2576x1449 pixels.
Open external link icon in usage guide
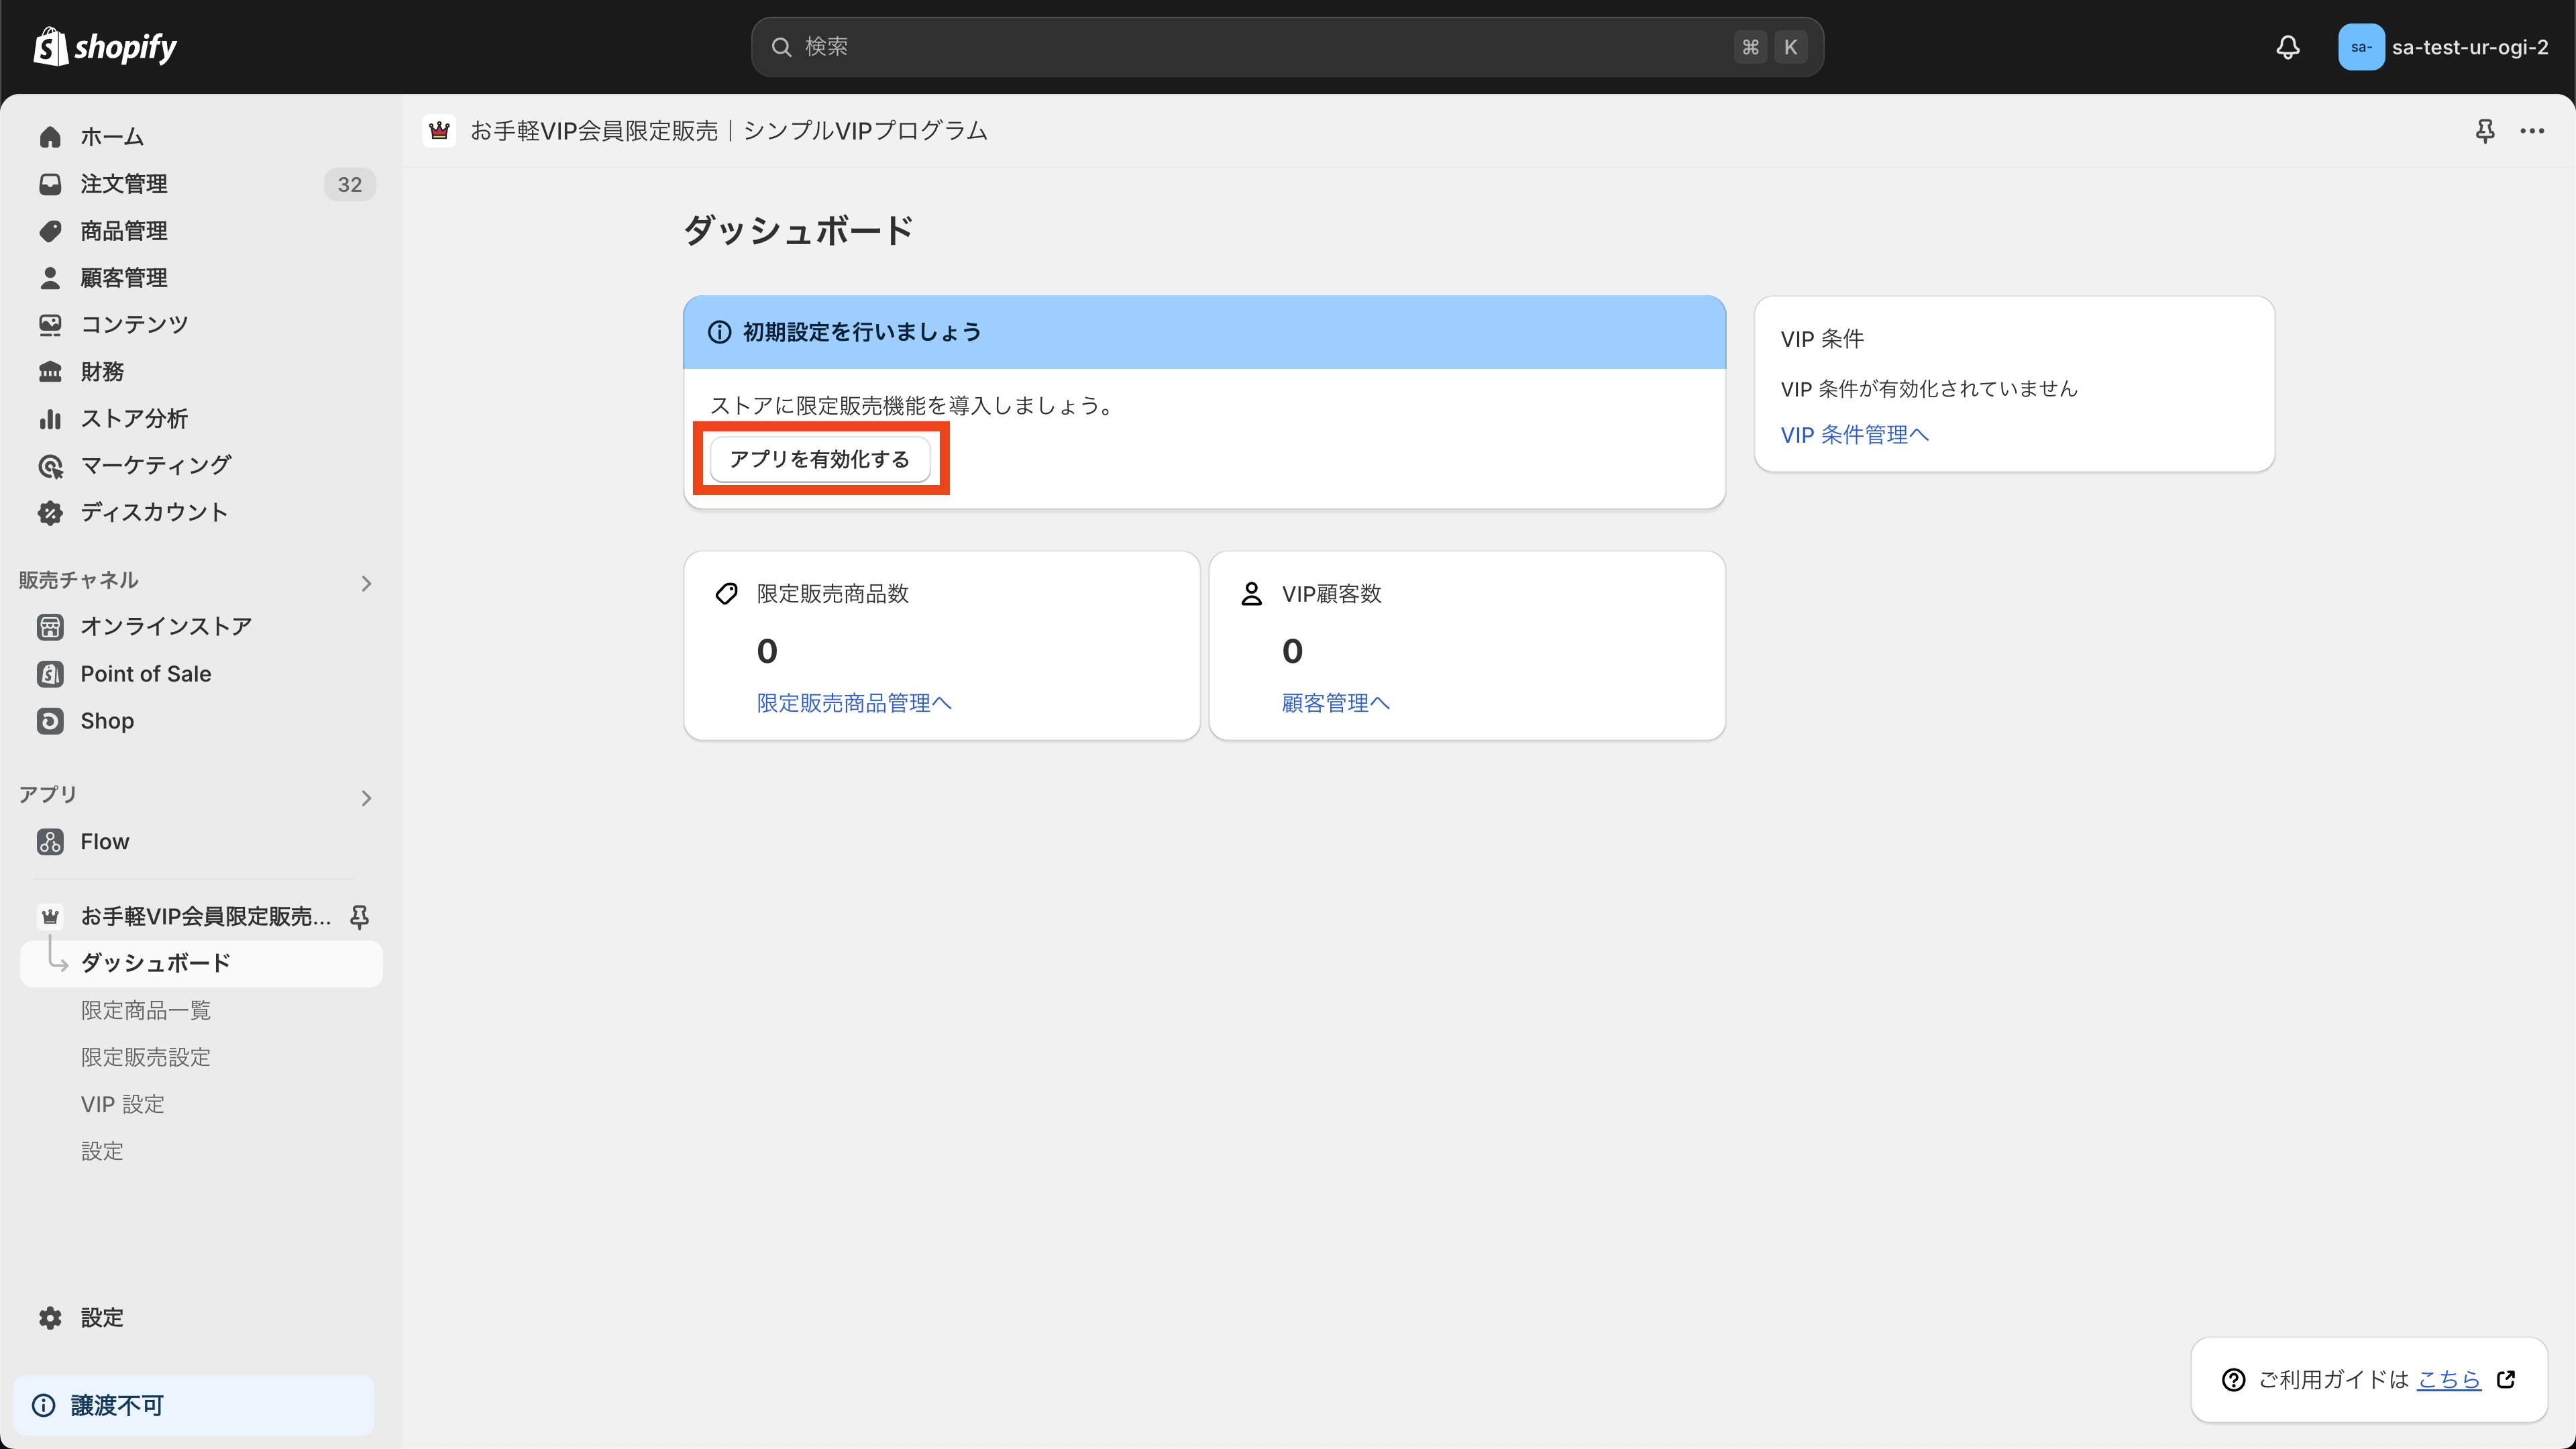click(x=2506, y=1379)
